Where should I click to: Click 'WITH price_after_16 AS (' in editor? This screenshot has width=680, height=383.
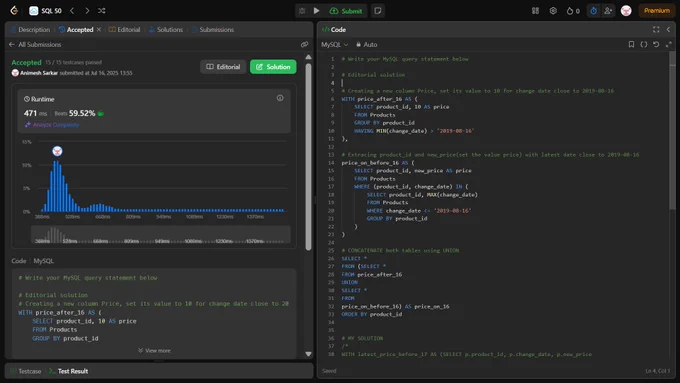click(x=379, y=99)
